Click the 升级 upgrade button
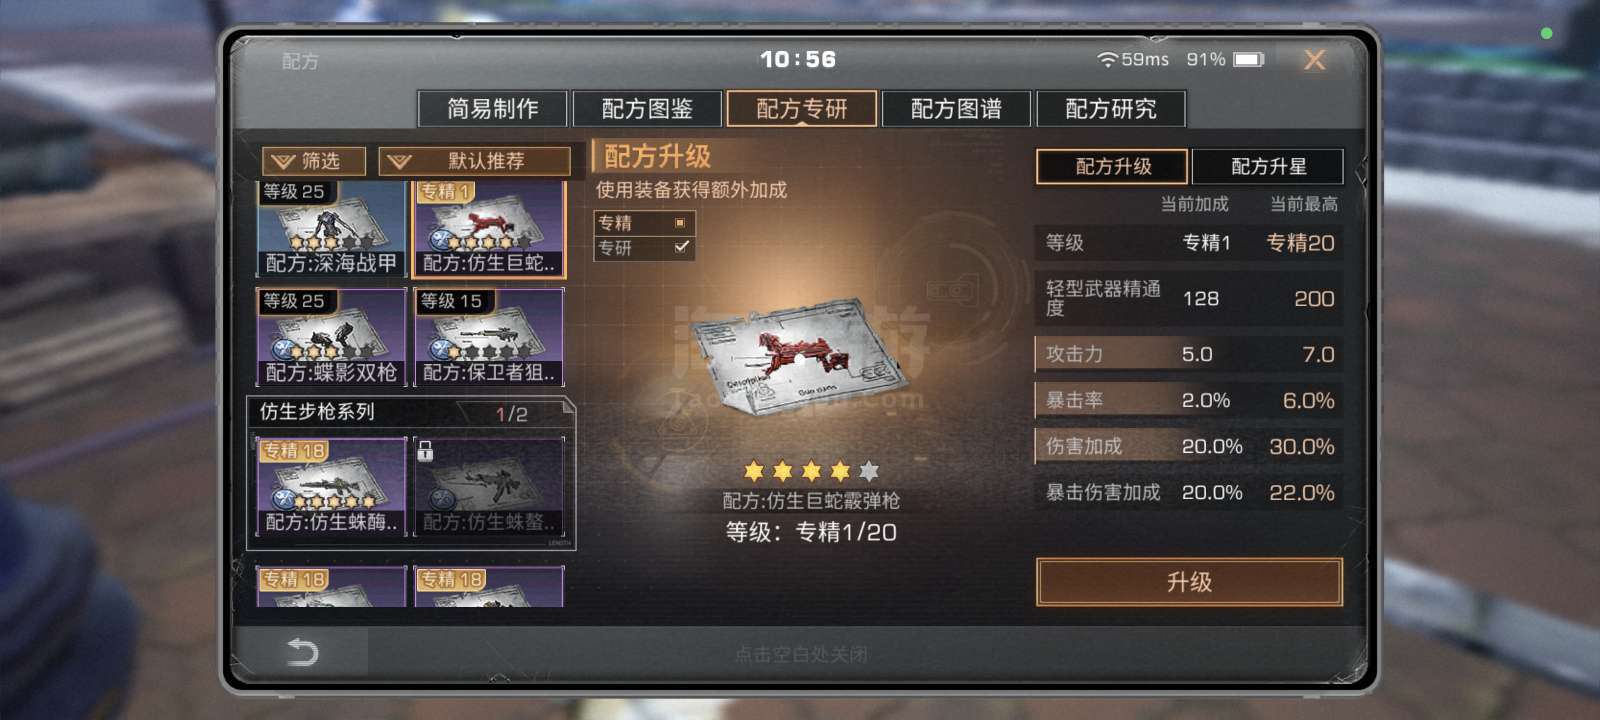 click(x=1189, y=582)
